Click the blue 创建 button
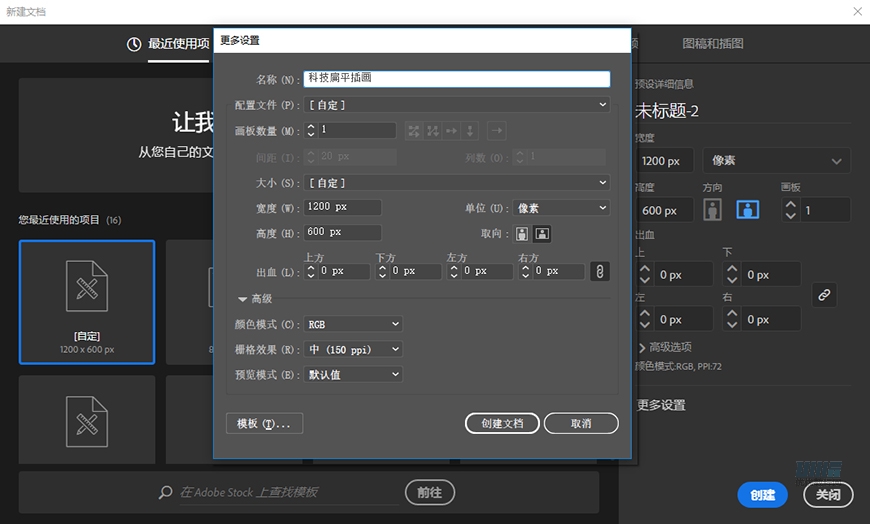Image resolution: width=870 pixels, height=524 pixels. (x=762, y=495)
